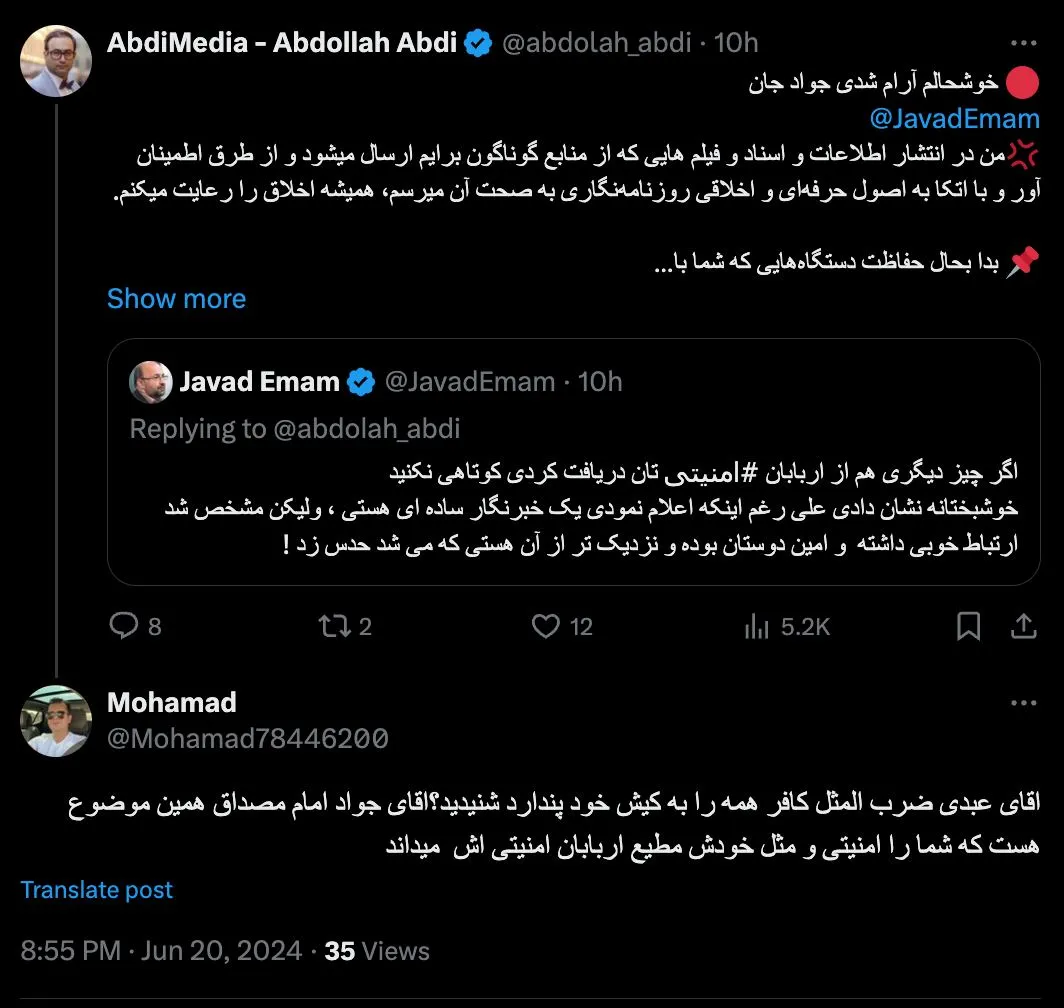
Task: Click the verified badge next to AbdiMedia
Action: point(477,42)
